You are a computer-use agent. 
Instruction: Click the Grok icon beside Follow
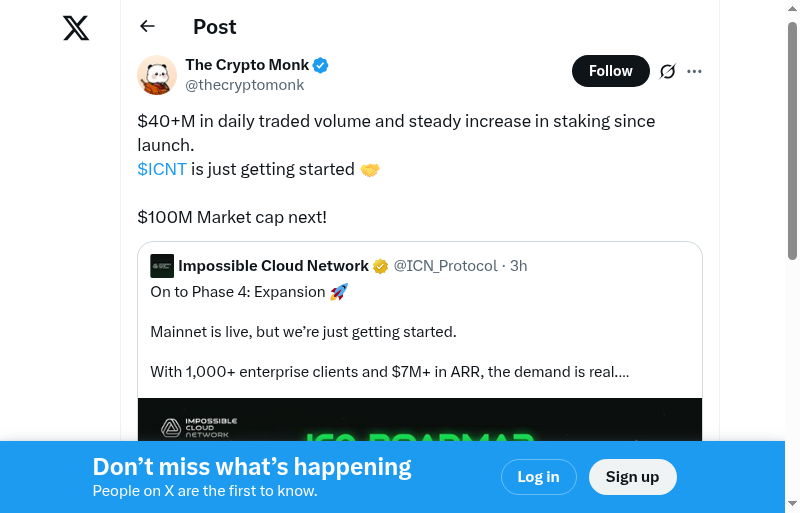click(x=668, y=71)
